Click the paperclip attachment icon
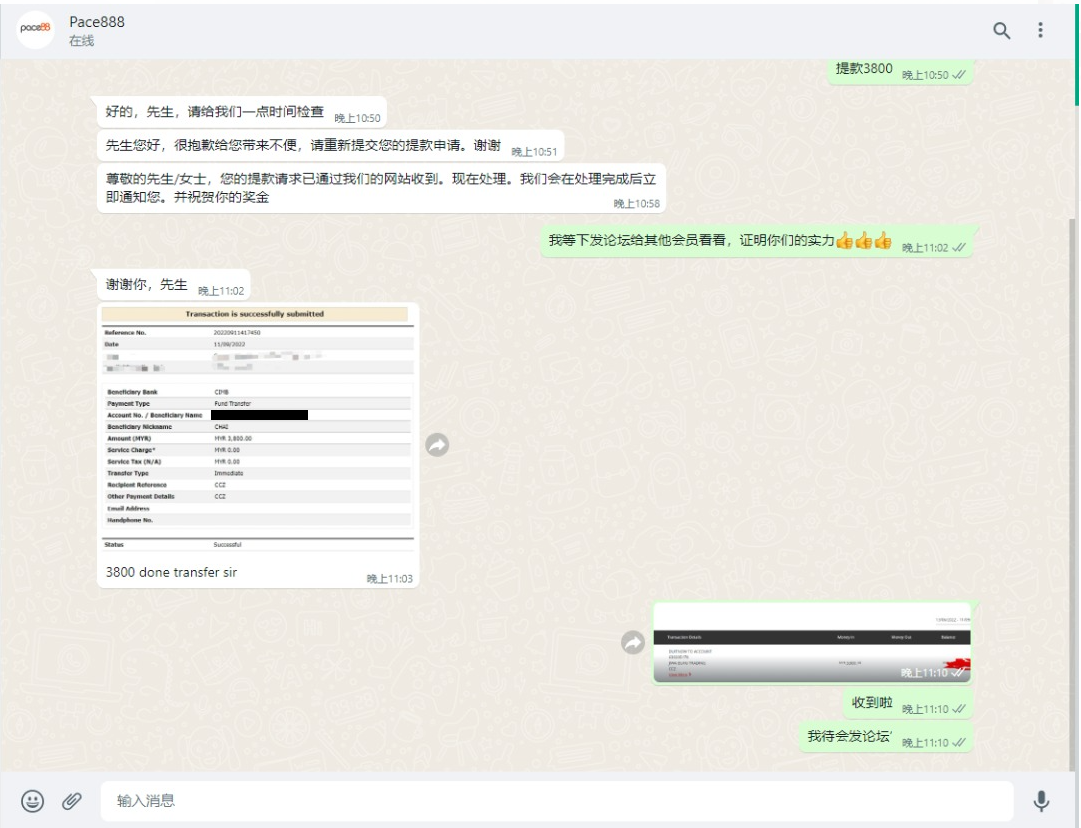Image resolution: width=1081 pixels, height=828 pixels. tap(71, 800)
